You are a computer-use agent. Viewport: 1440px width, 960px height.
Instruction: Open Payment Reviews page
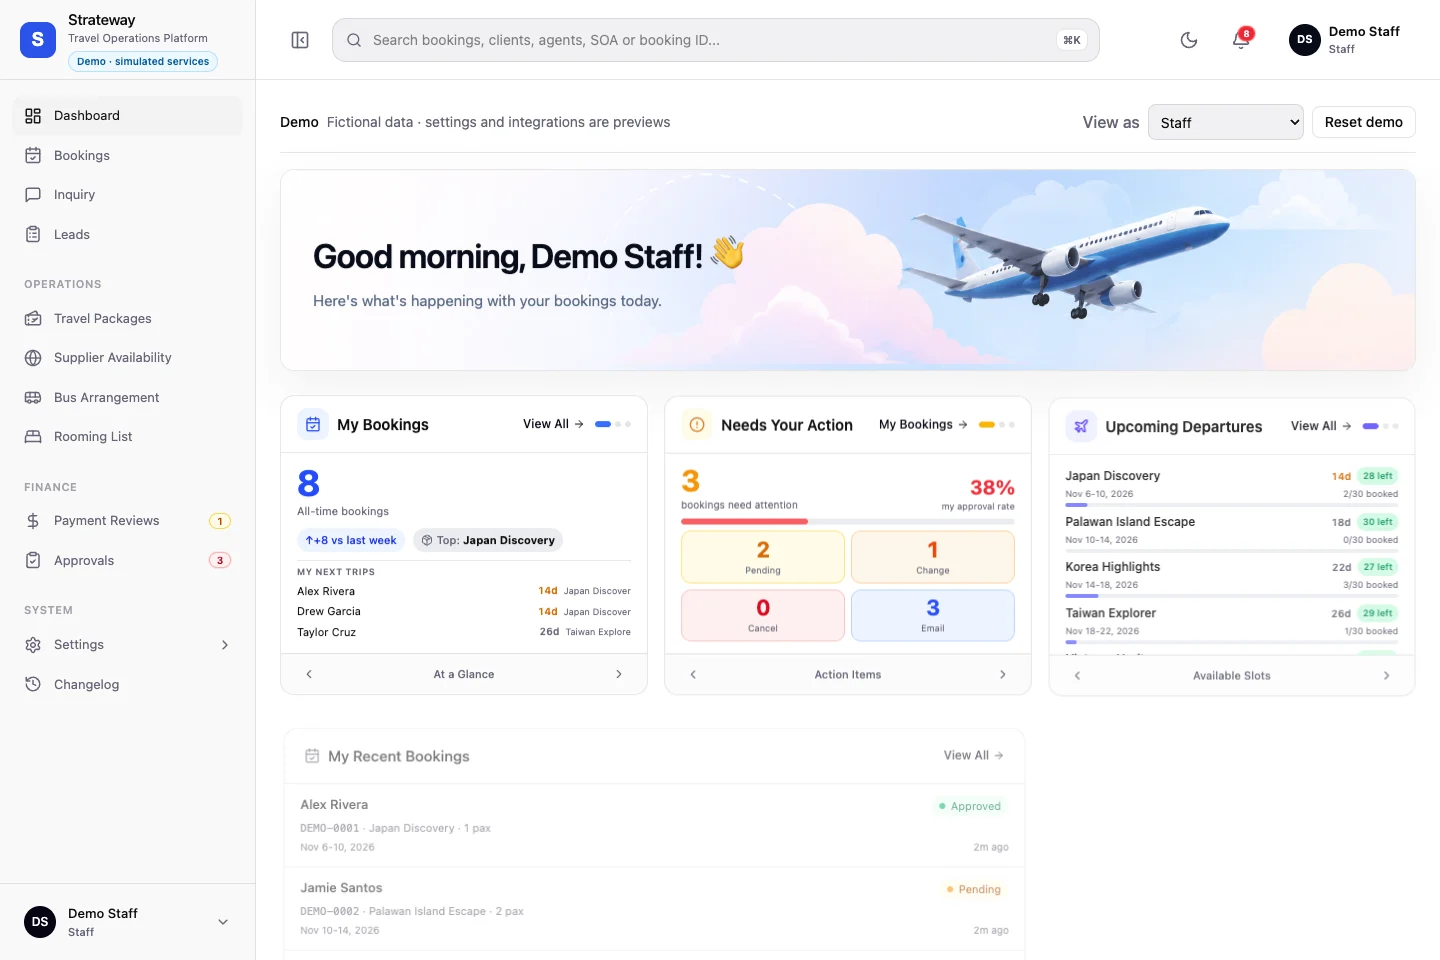coord(128,520)
